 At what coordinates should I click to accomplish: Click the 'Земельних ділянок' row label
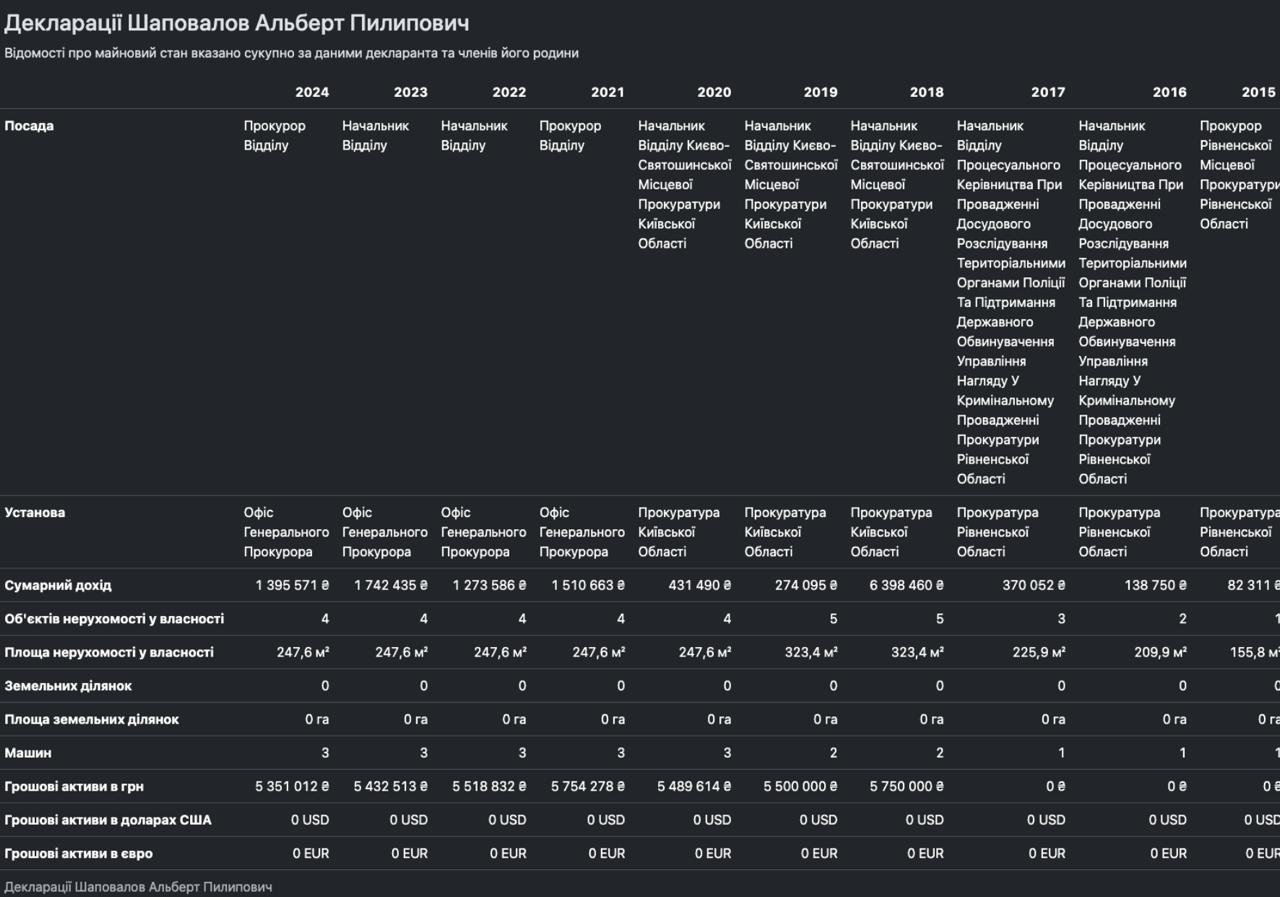68,686
